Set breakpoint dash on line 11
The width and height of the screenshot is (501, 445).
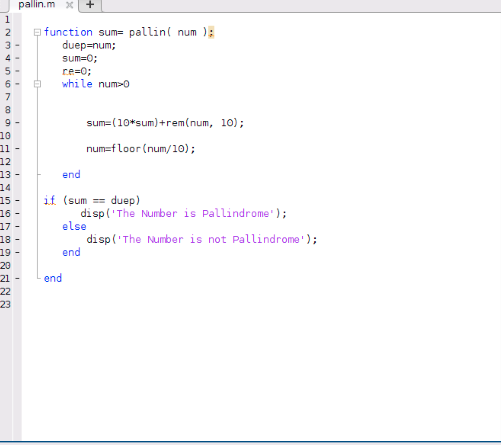coord(17,149)
